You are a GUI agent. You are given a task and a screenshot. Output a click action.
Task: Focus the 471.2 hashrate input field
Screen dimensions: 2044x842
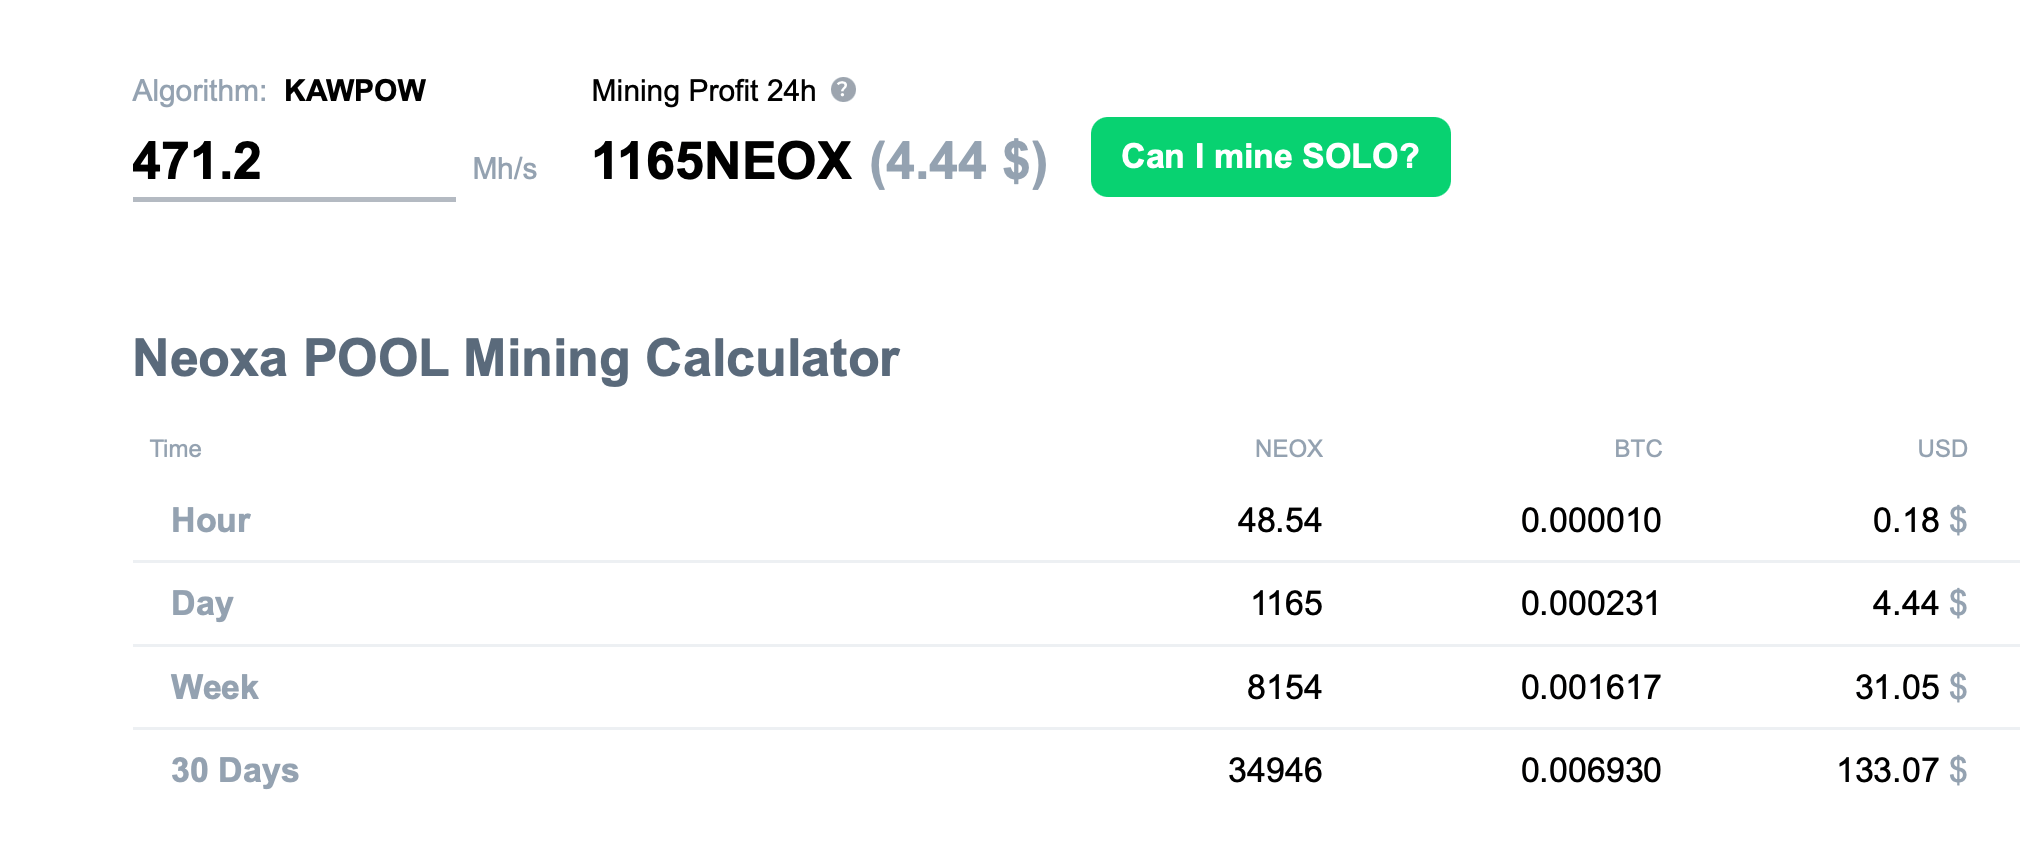[293, 162]
